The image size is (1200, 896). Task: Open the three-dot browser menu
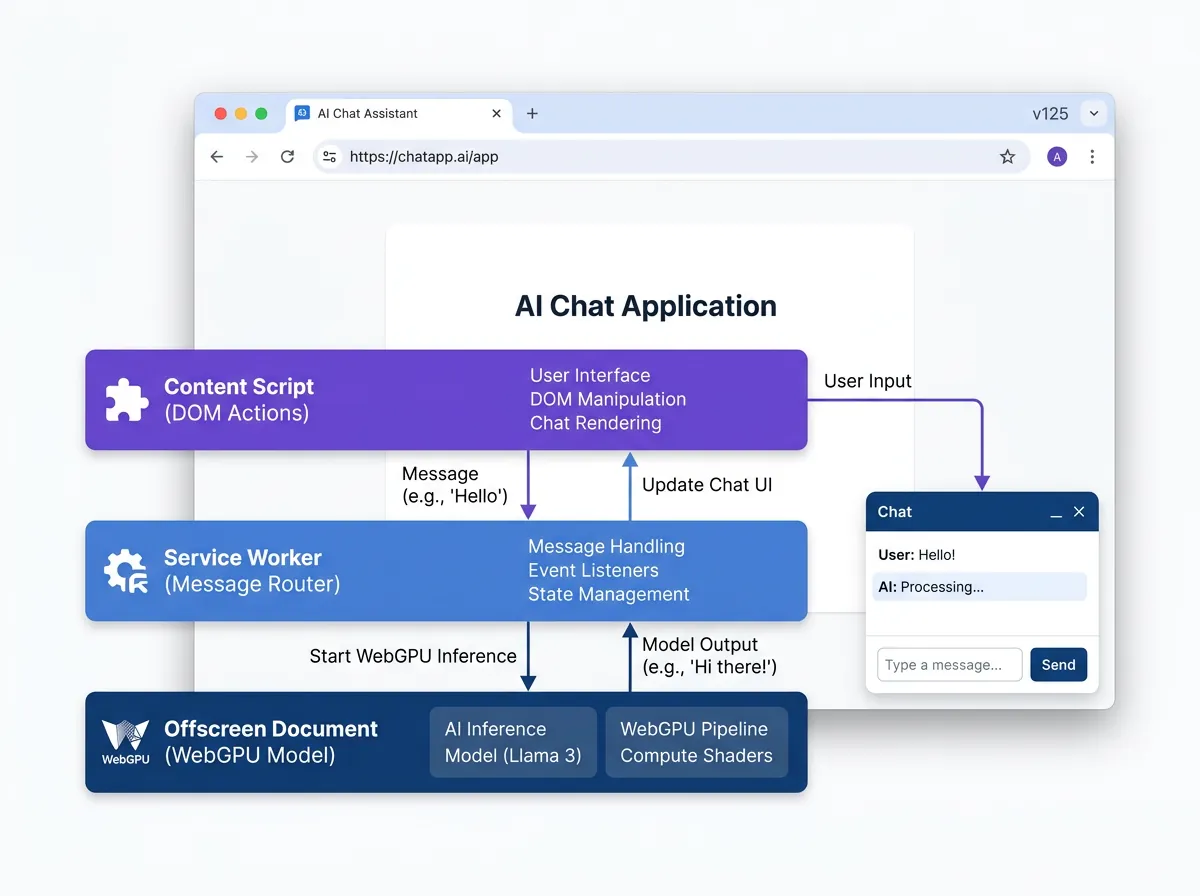pos(1092,157)
